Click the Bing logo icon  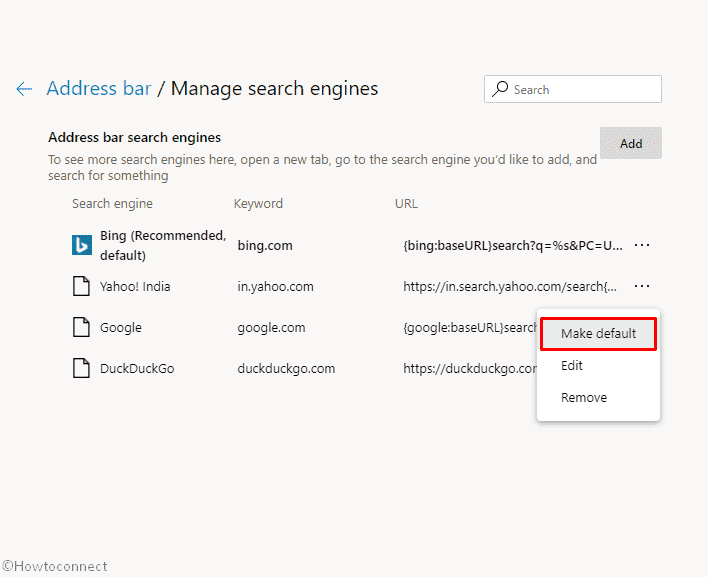(x=82, y=245)
